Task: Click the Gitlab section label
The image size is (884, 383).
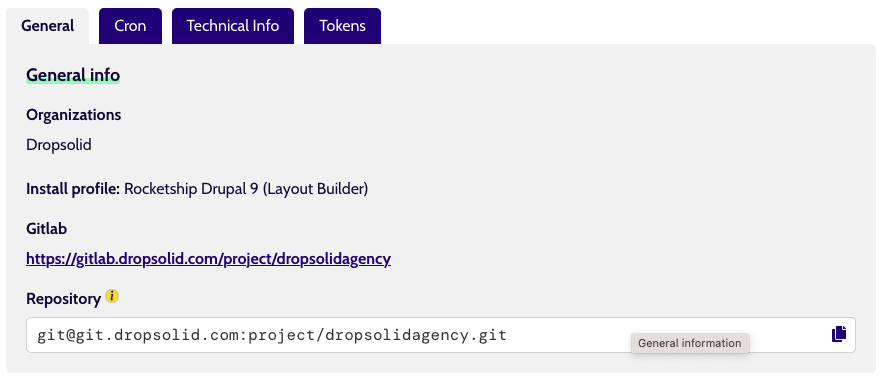Action: (x=46, y=228)
